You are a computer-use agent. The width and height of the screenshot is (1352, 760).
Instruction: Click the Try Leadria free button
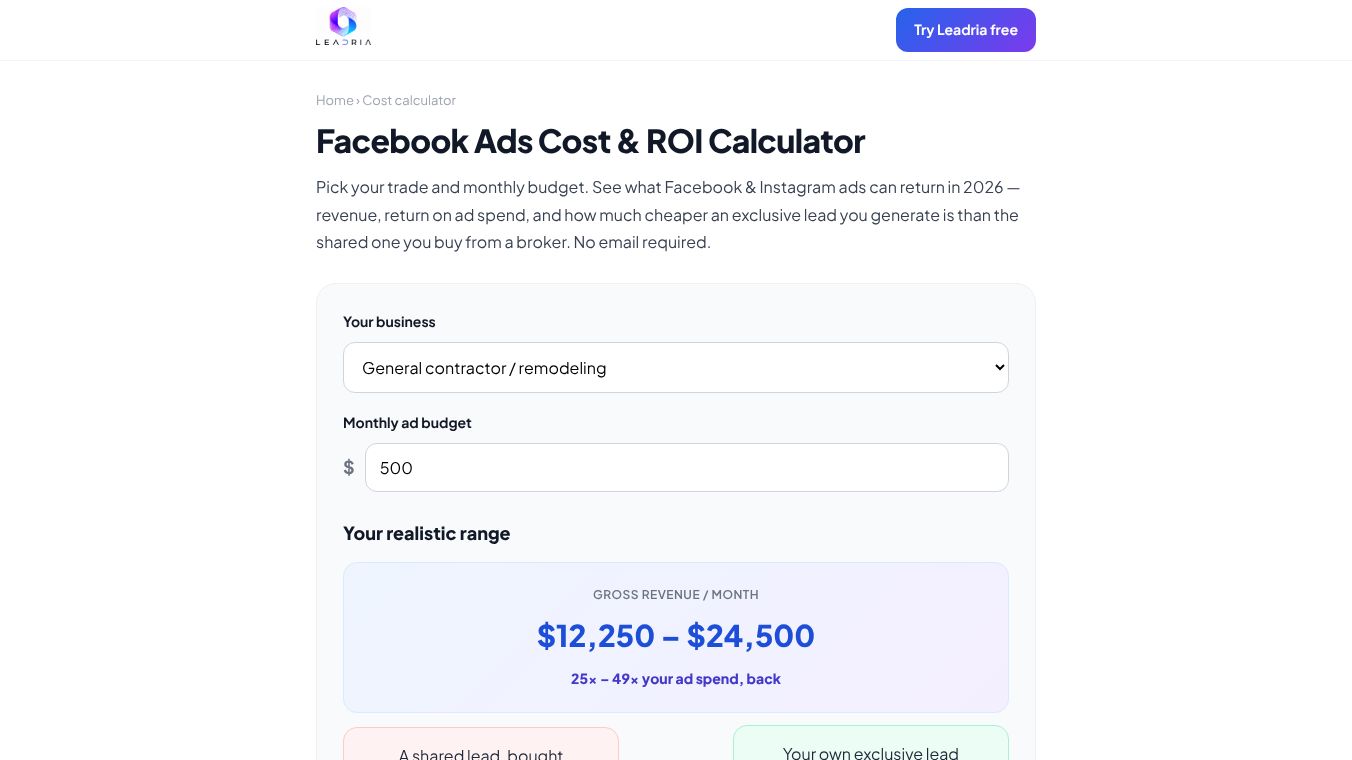click(965, 30)
